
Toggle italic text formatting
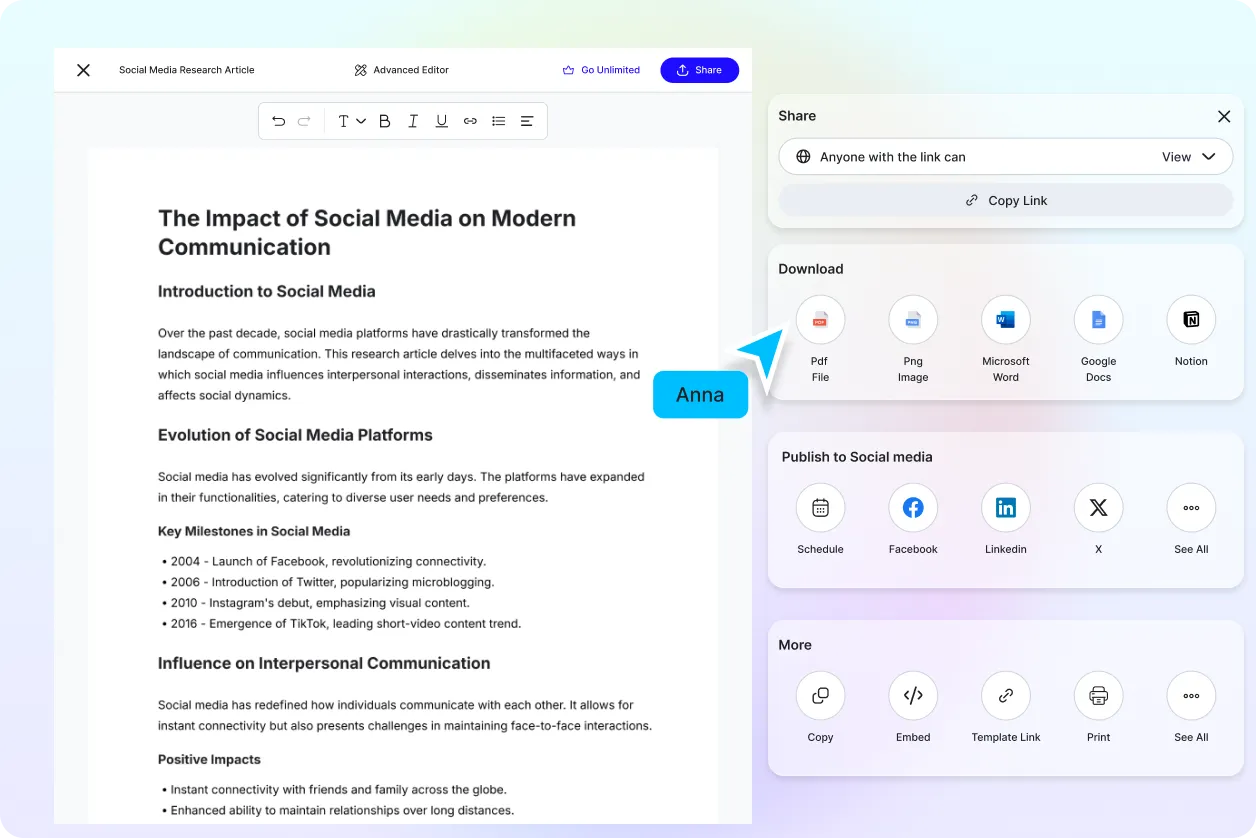413,121
